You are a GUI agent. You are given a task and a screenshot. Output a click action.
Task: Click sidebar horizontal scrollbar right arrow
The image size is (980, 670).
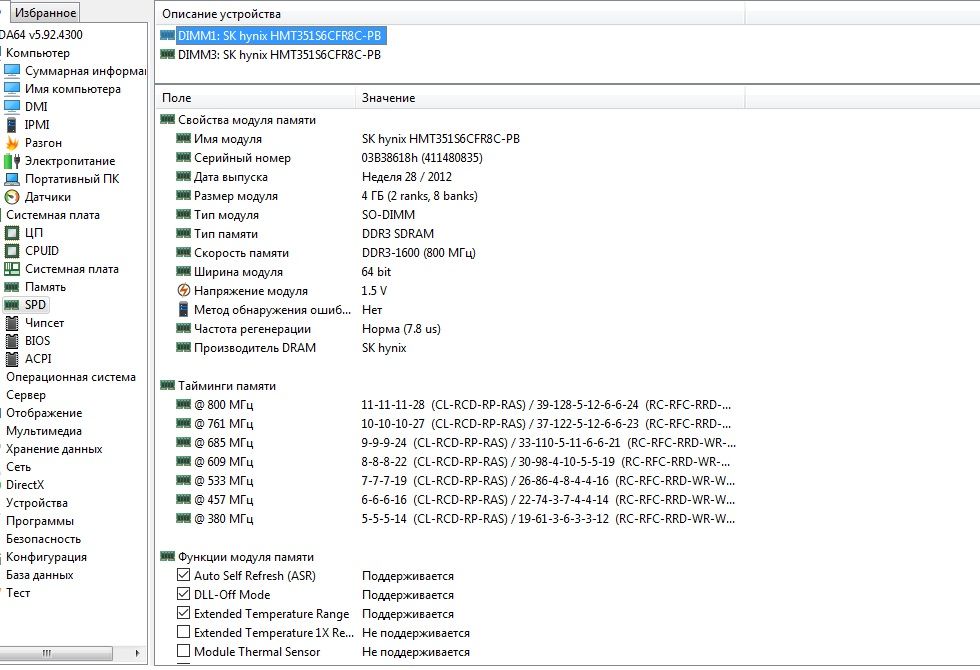(x=138, y=653)
